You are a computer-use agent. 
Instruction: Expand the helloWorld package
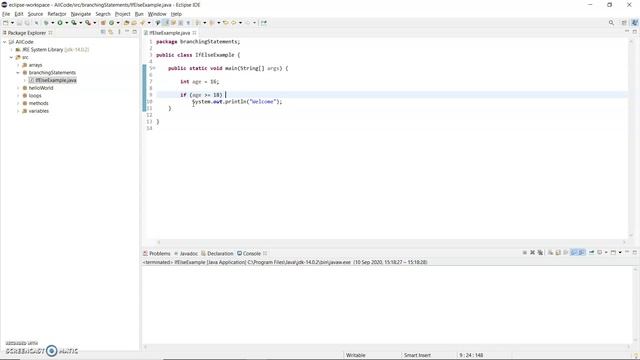(18, 88)
